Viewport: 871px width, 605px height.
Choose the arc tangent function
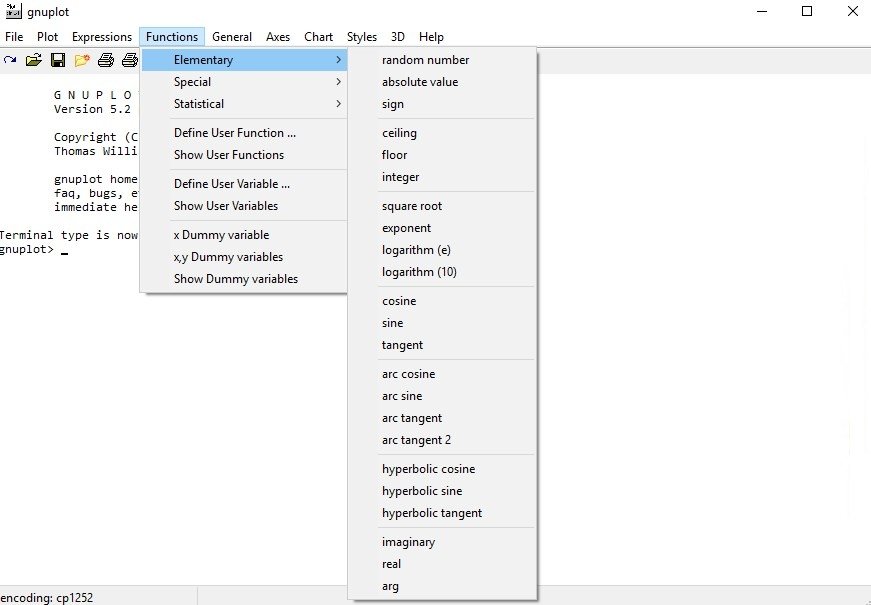(x=443, y=418)
